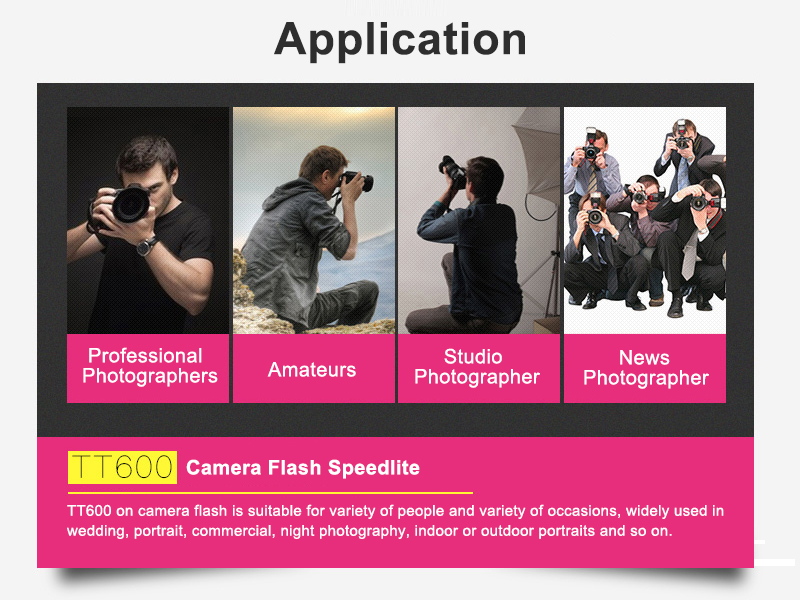Click the Camera Flash Speedlite heading
The height and width of the screenshot is (600, 800).
pyautogui.click(x=303, y=468)
